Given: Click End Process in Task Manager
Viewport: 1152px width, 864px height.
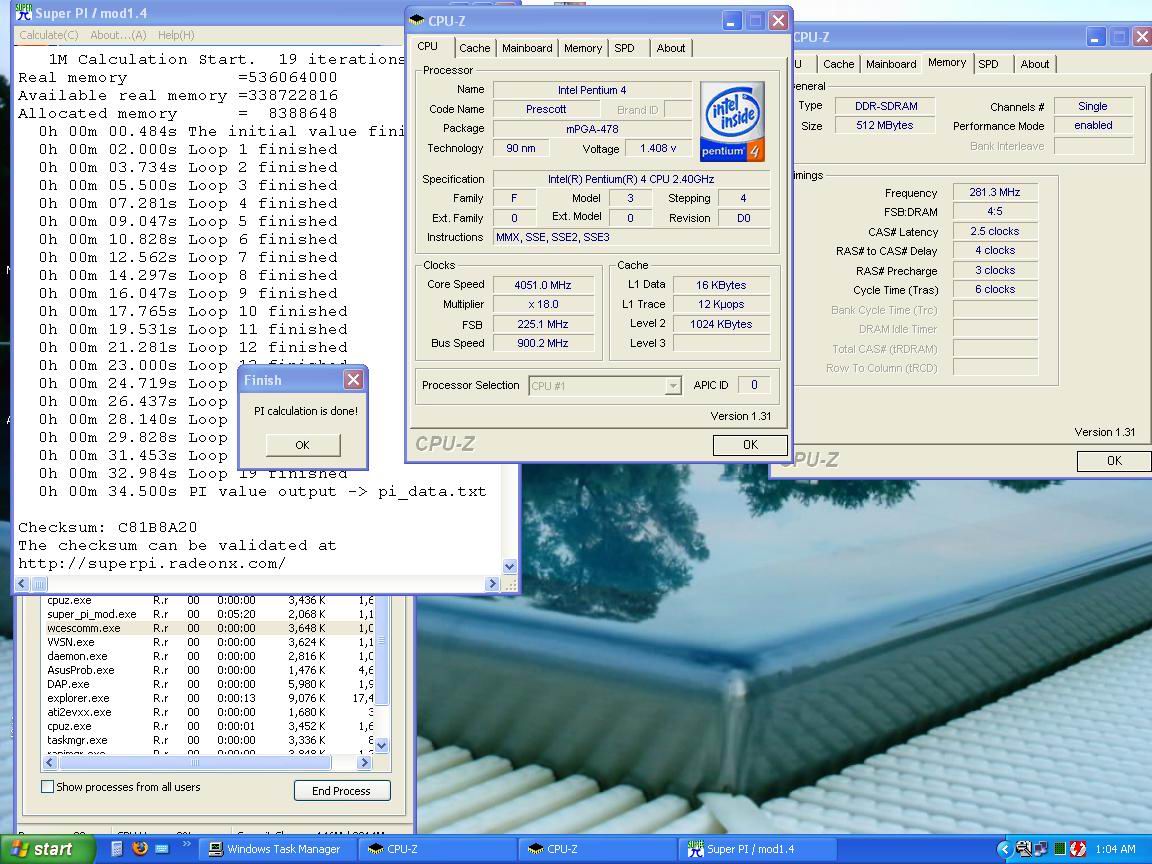Looking at the screenshot, I should 342,791.
